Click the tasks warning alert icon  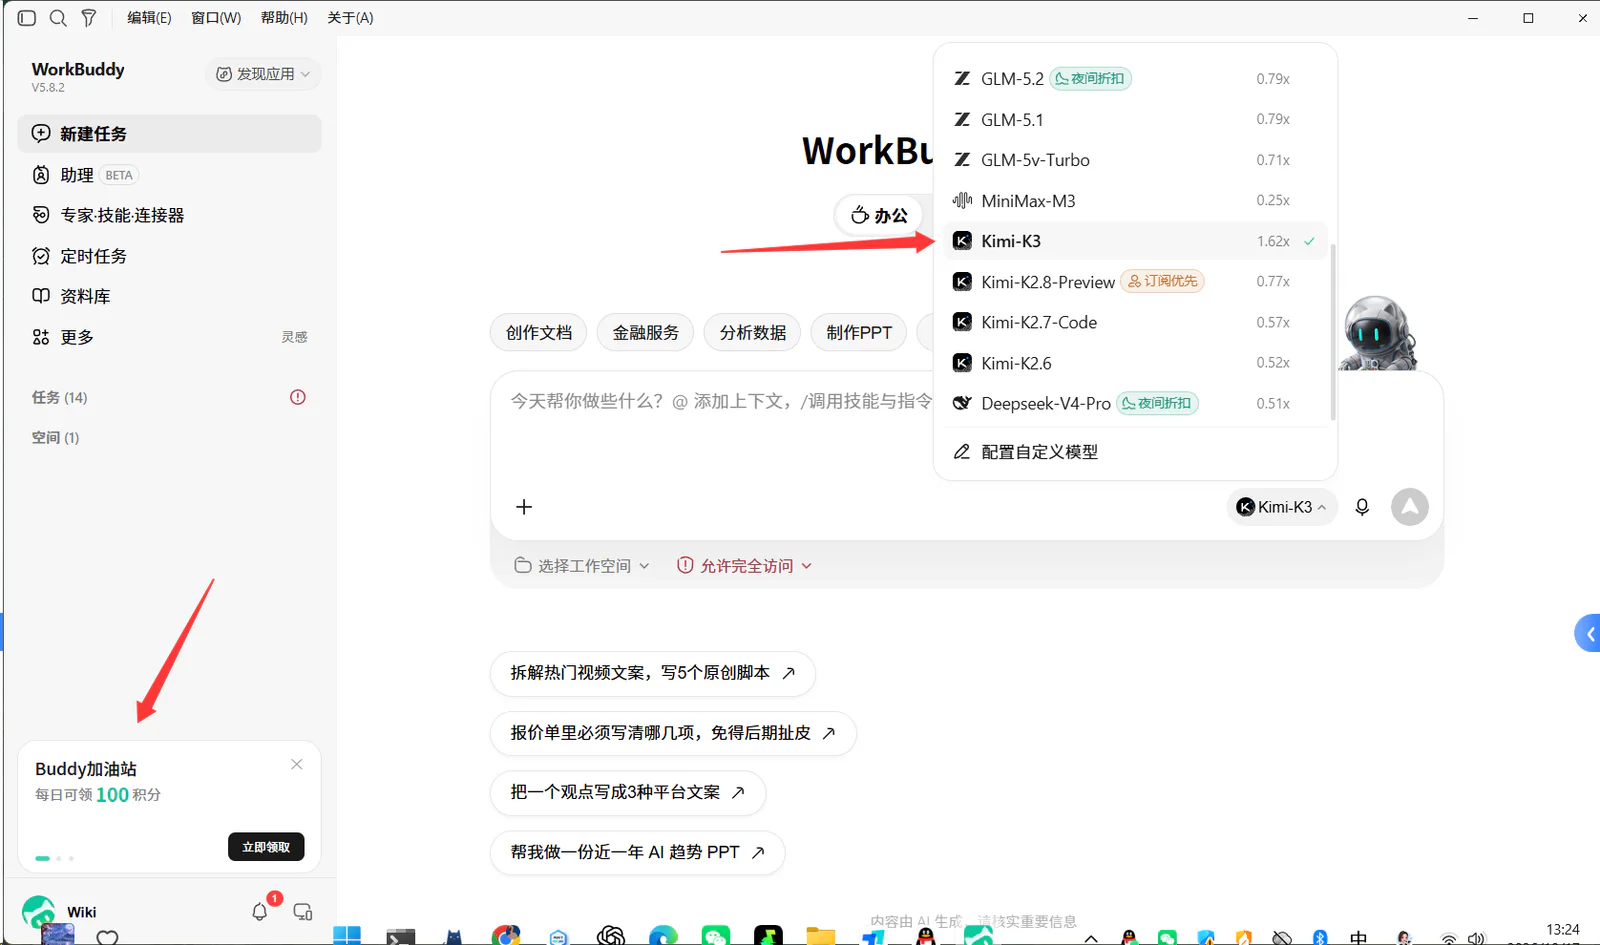pos(298,397)
